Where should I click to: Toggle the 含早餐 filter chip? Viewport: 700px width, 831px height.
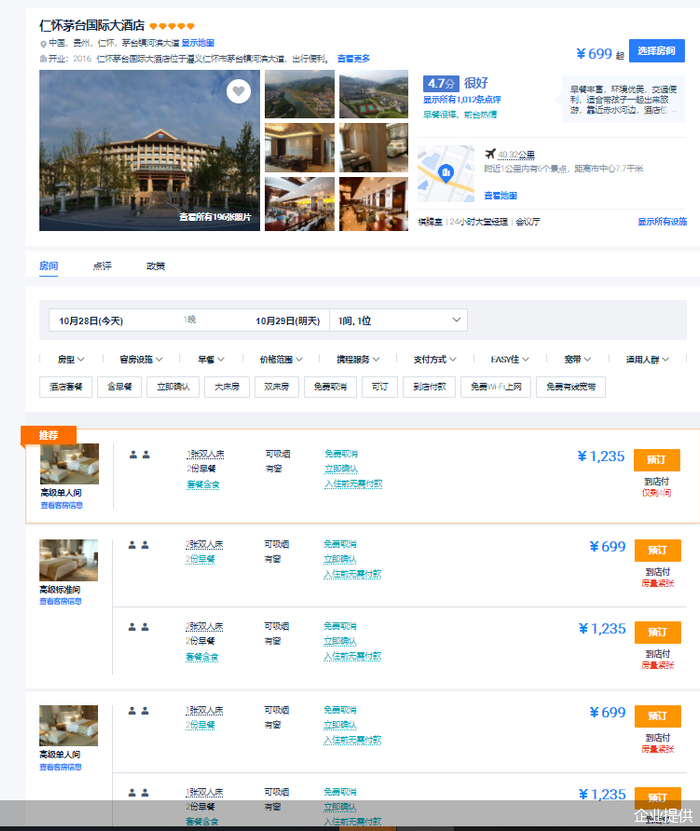tap(120, 387)
